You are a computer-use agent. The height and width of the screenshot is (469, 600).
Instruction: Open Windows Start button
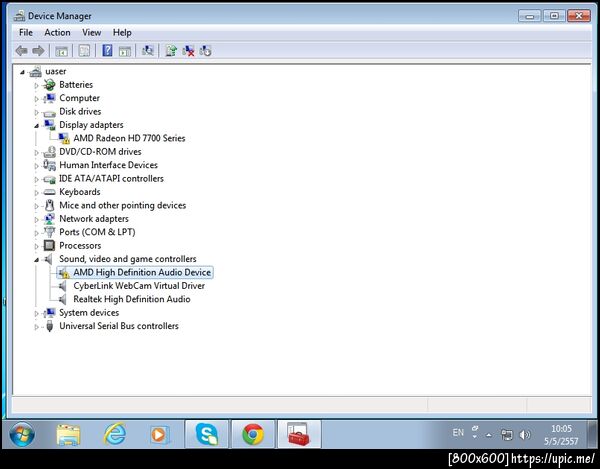[22, 435]
